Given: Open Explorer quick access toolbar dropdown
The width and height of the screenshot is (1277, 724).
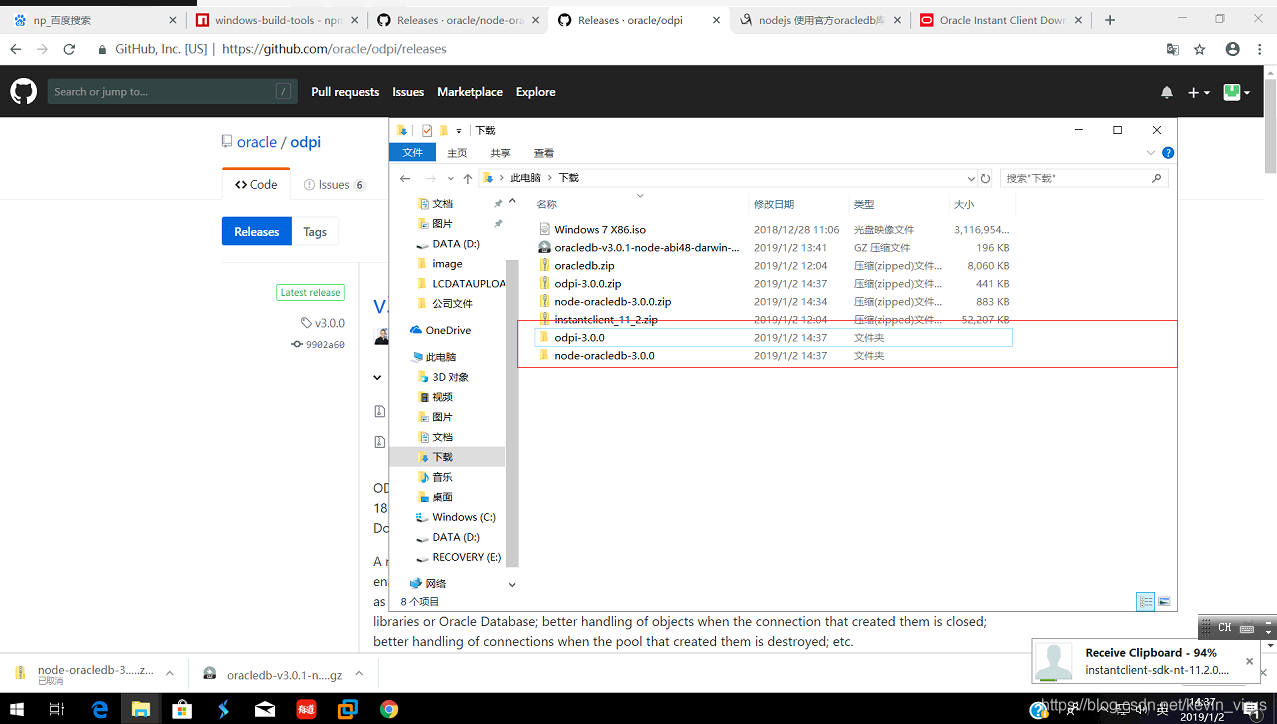Looking at the screenshot, I should point(459,131).
